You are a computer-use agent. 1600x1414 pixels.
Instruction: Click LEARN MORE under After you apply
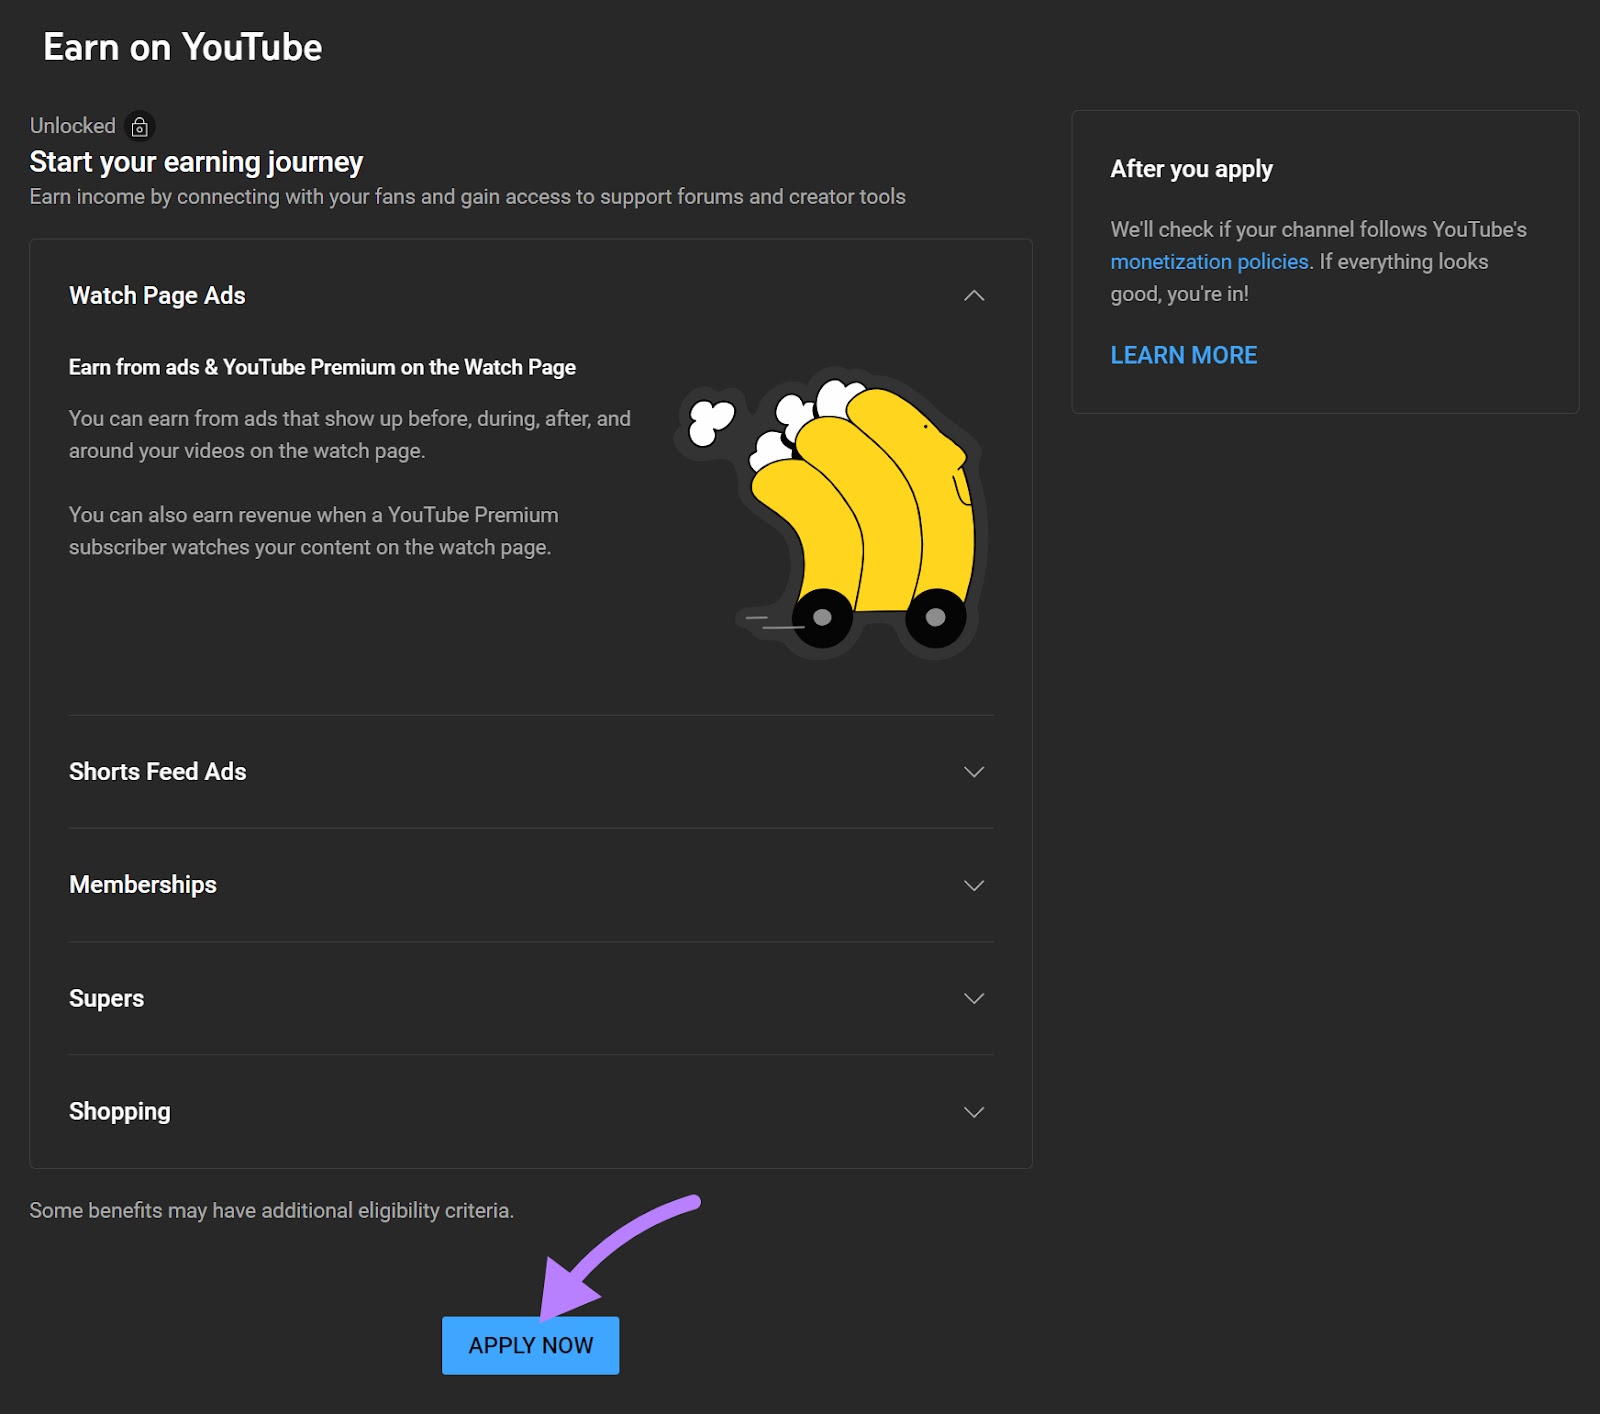(1183, 355)
